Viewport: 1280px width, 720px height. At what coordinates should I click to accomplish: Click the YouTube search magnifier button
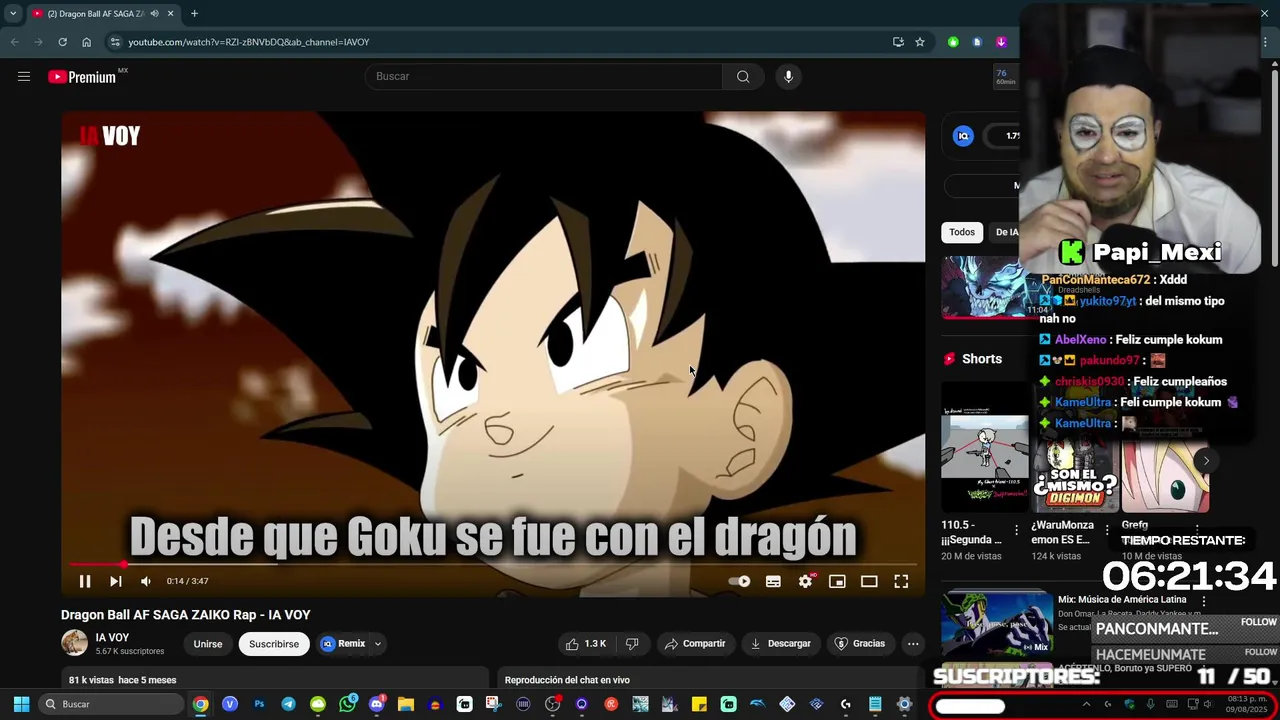click(743, 76)
